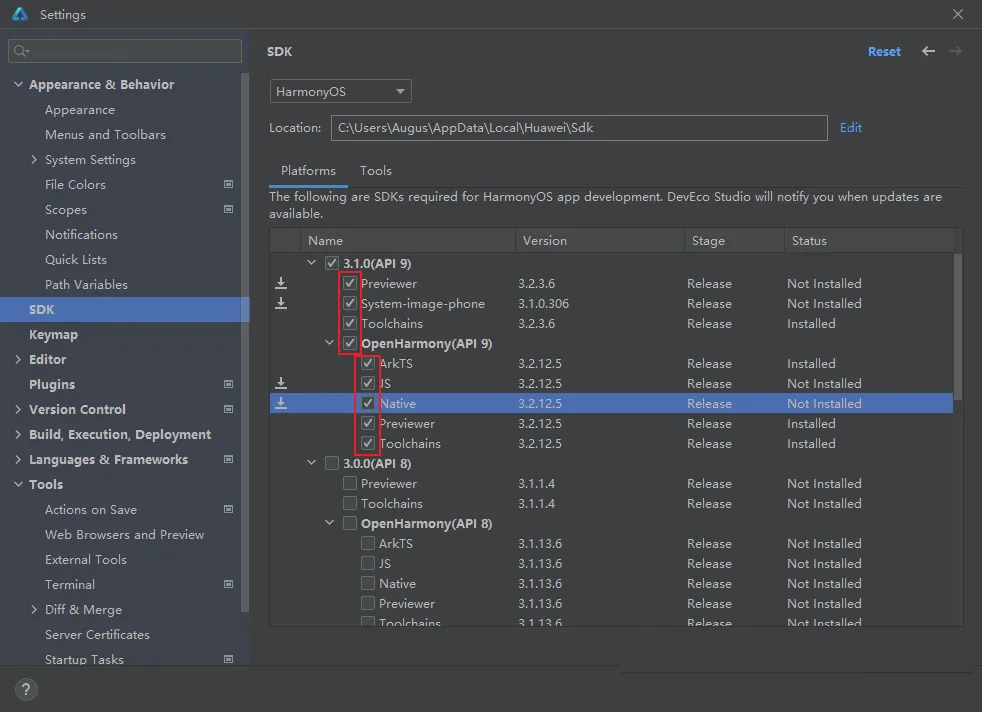Viewport: 982px width, 712px height.
Task: Collapse the 3.1.0(API 9) SDK group
Action: [311, 263]
